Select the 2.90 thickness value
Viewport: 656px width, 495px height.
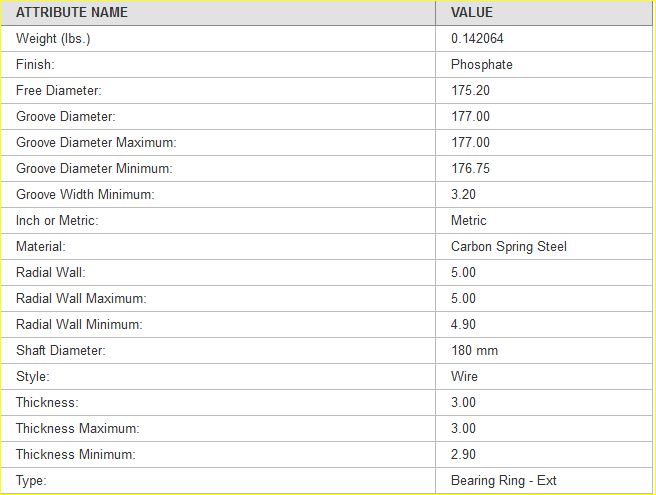pos(463,454)
